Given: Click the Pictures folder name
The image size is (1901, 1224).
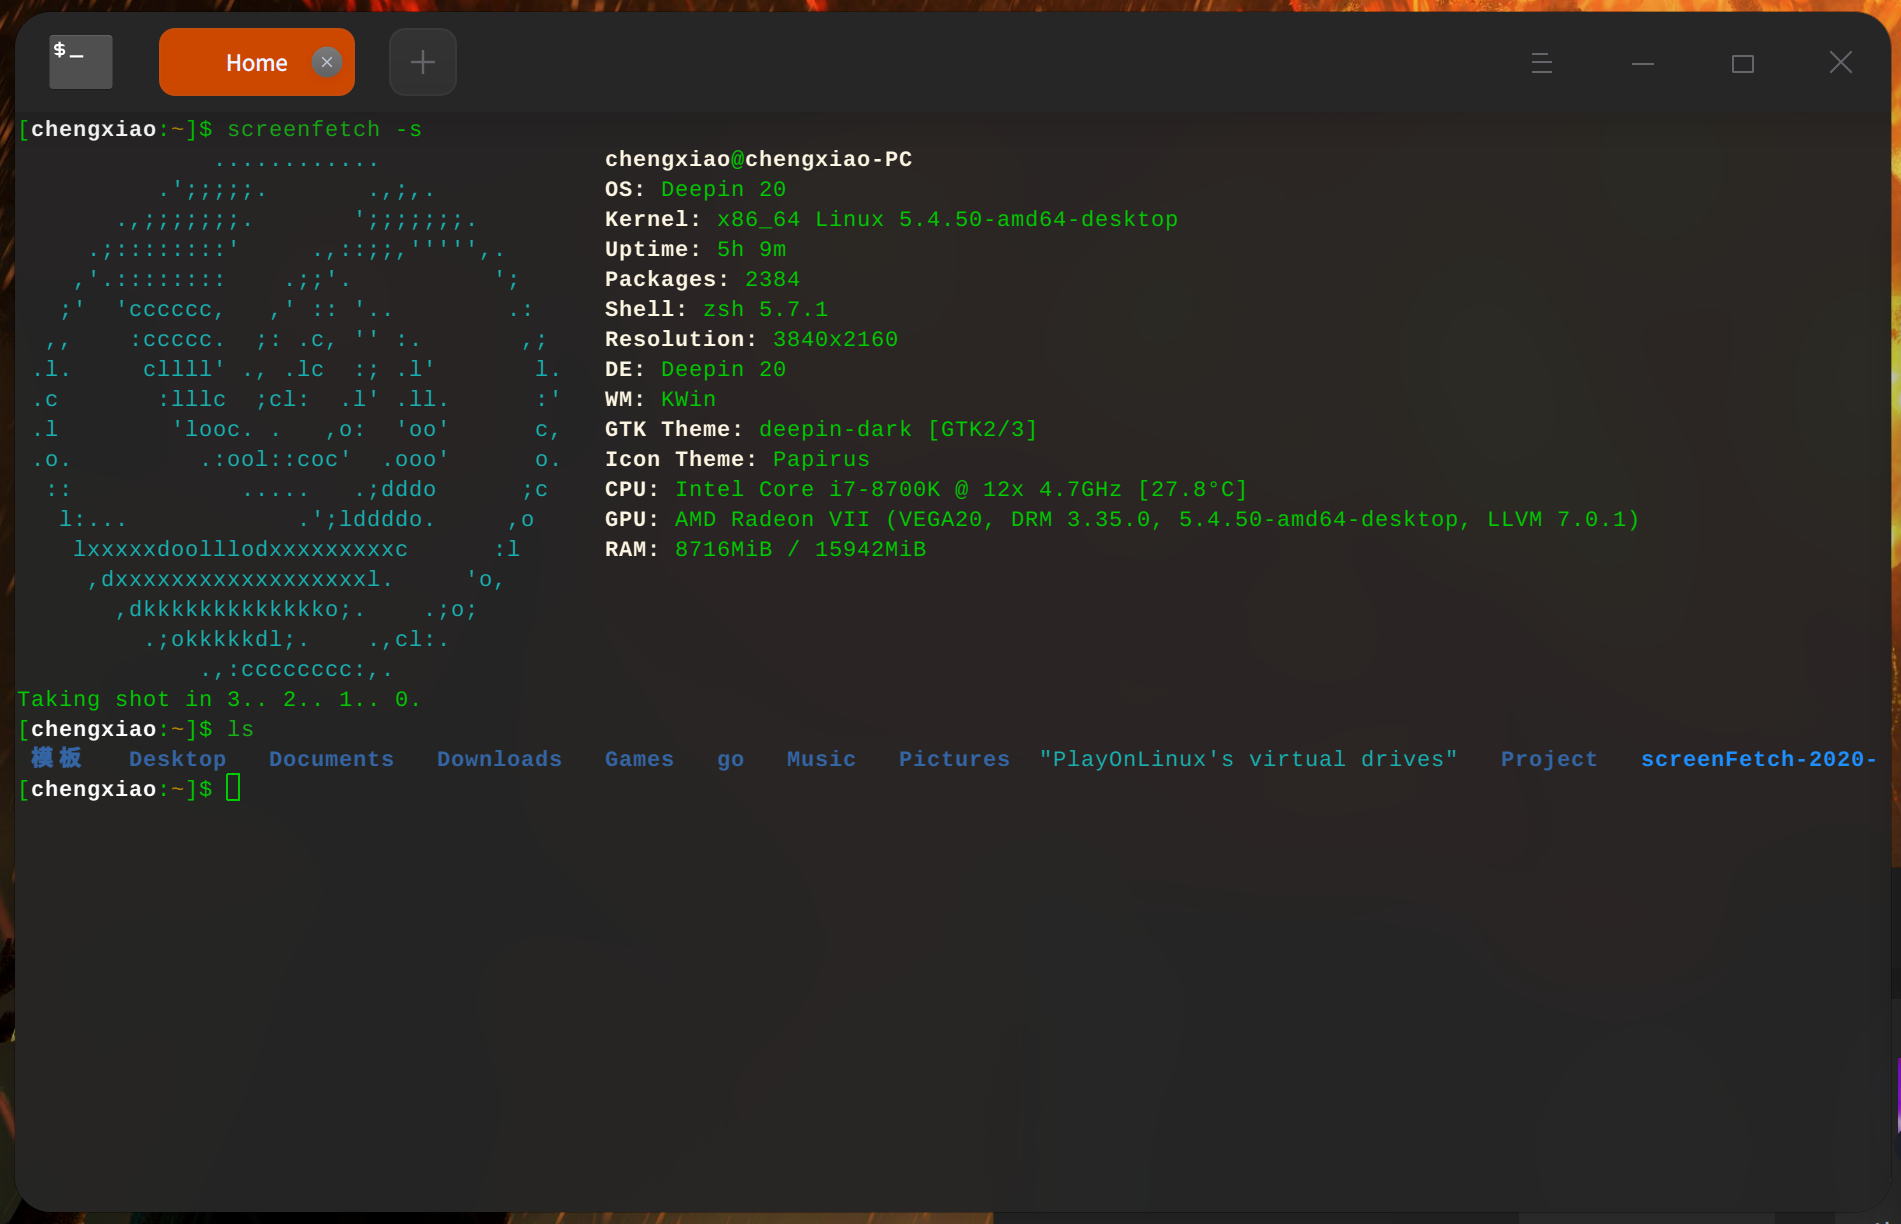Looking at the screenshot, I should (954, 759).
